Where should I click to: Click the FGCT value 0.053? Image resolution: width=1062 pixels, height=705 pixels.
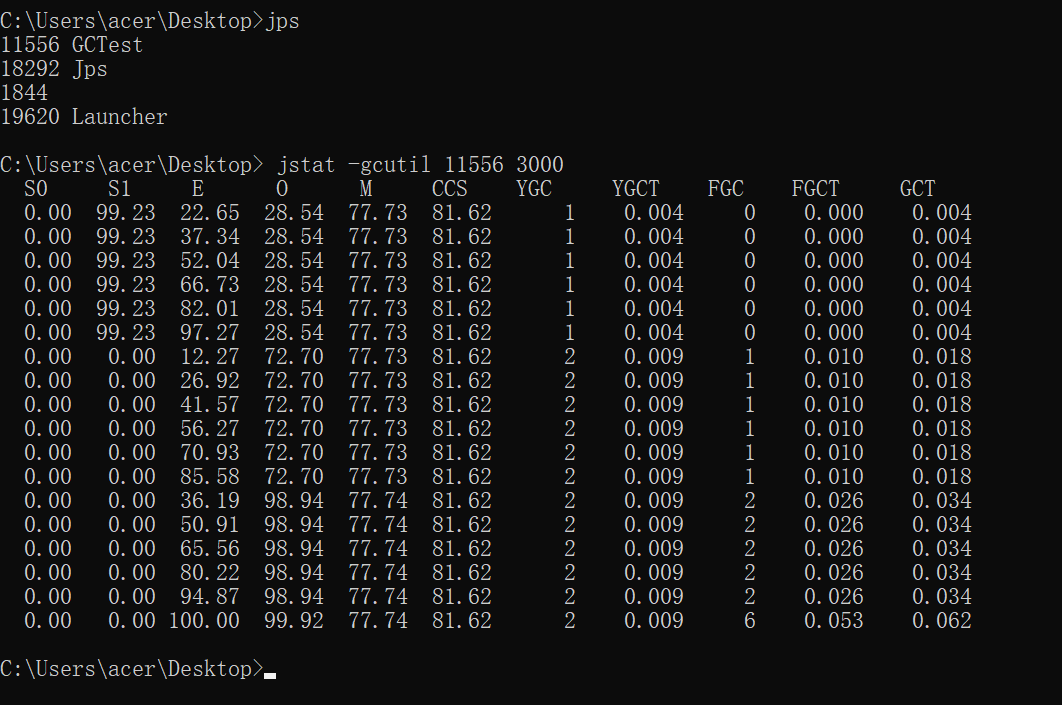click(834, 621)
